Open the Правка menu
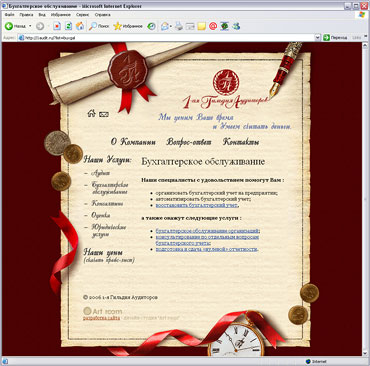Viewport: 370px width, 366px height. coord(26,15)
